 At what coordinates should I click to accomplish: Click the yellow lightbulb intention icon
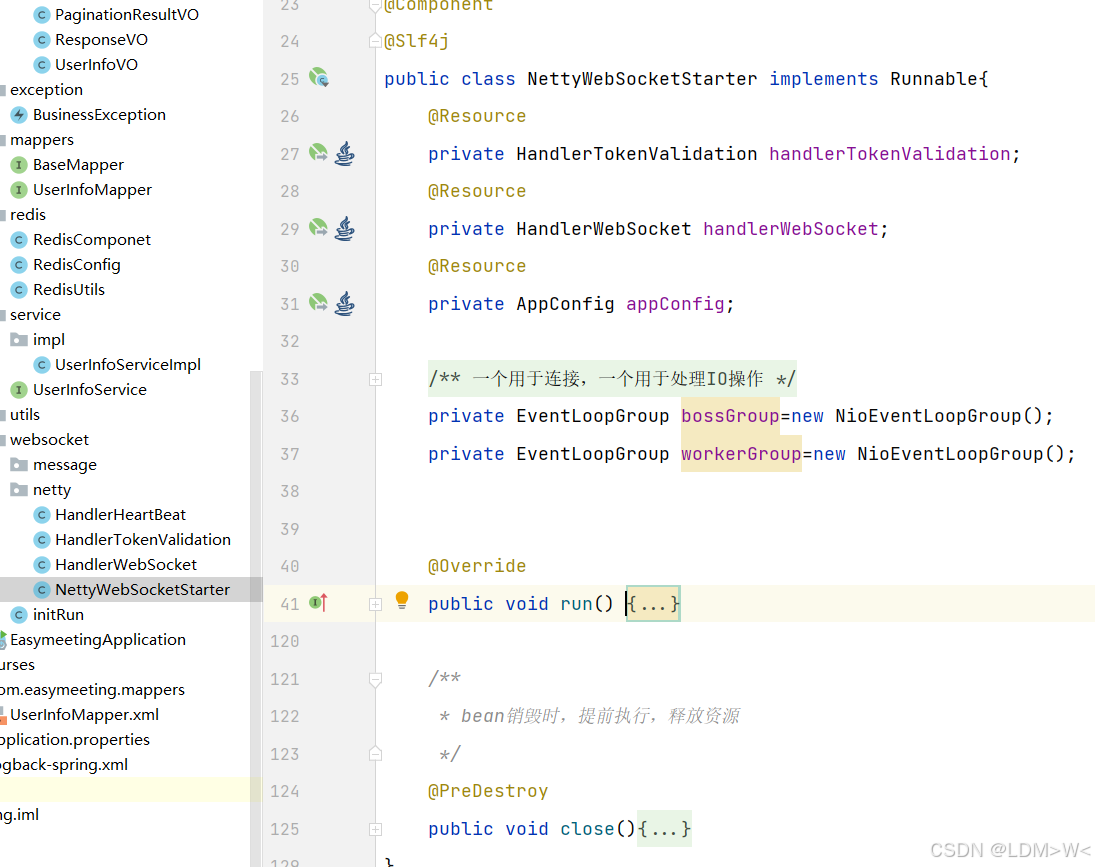[402, 600]
